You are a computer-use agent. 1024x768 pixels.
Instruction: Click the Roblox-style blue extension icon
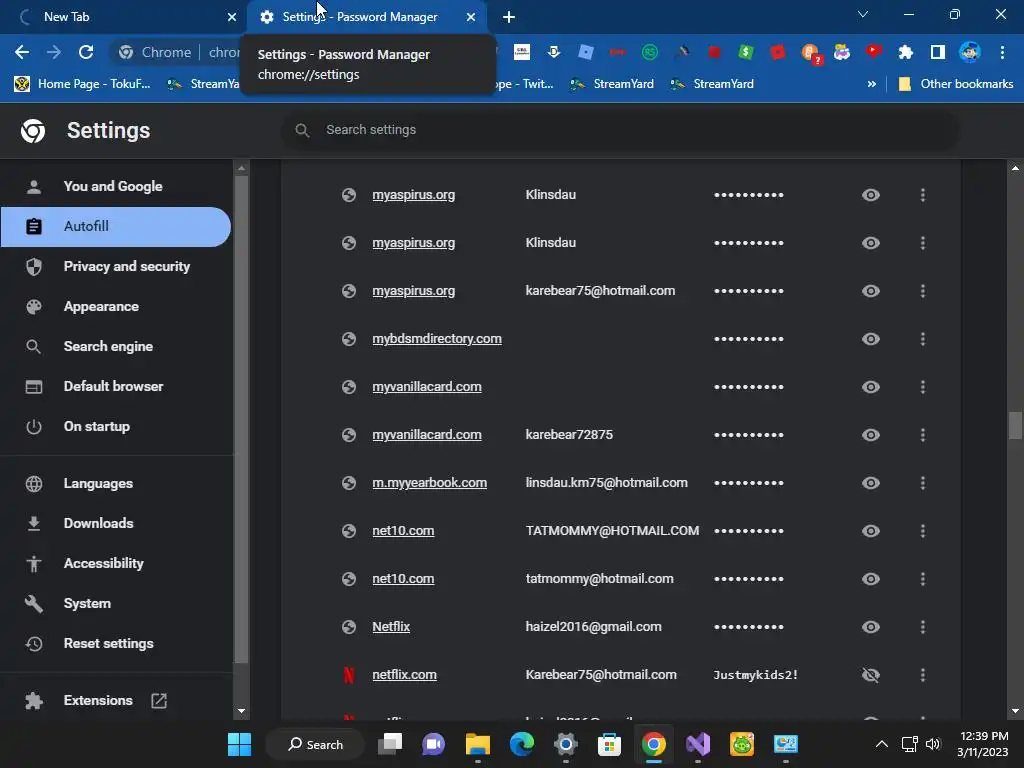tap(585, 52)
